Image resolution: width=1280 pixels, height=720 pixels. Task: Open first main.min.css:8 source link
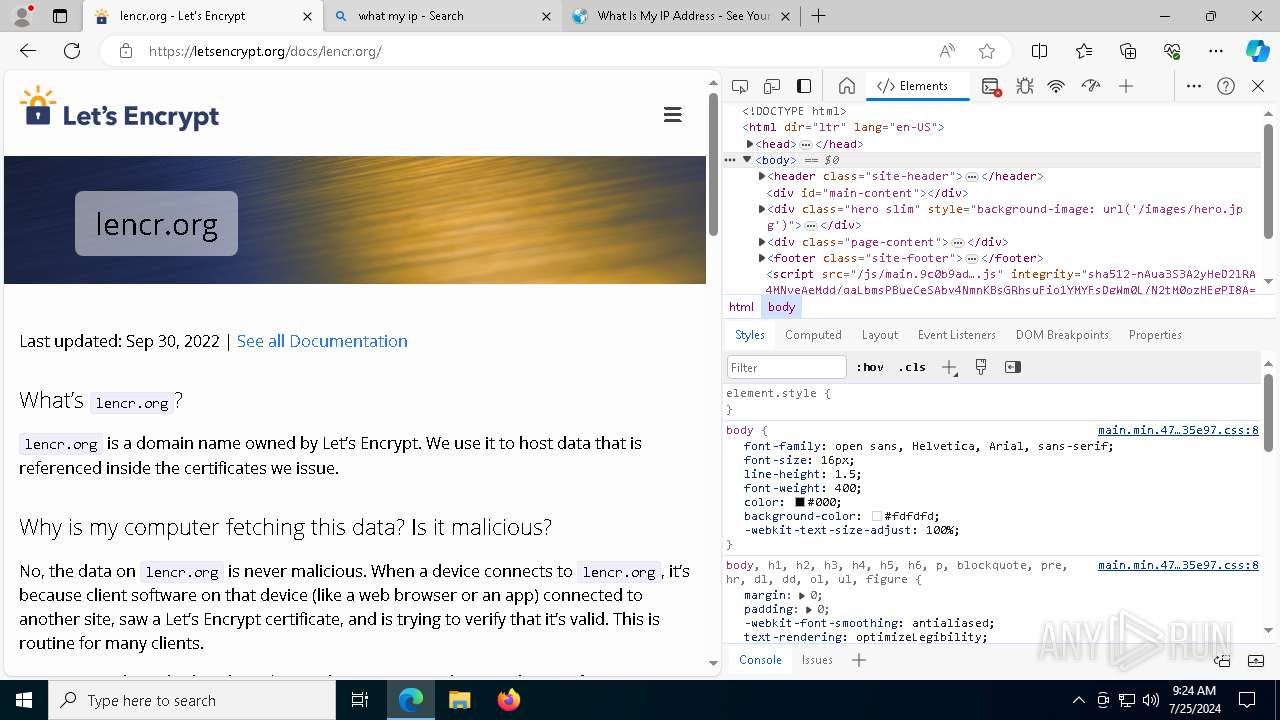pos(1178,431)
